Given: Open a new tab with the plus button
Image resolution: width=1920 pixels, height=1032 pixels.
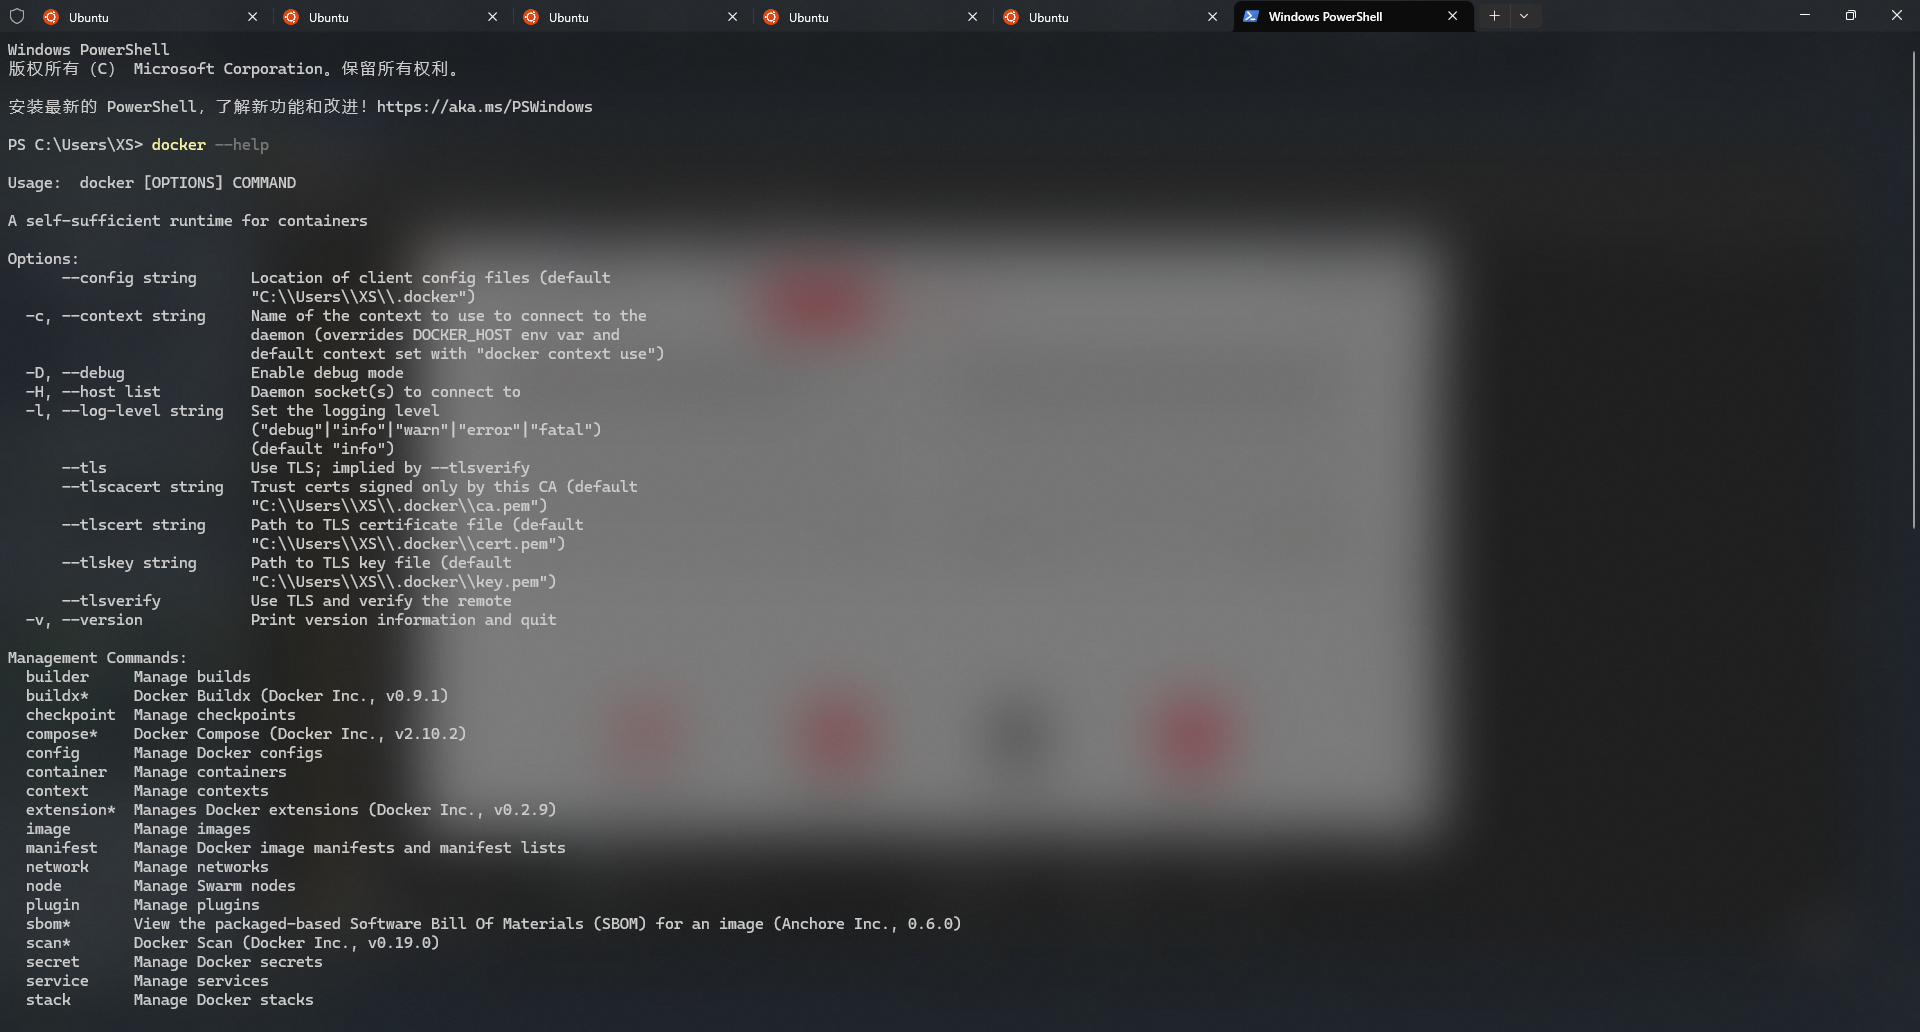Looking at the screenshot, I should pyautogui.click(x=1494, y=16).
